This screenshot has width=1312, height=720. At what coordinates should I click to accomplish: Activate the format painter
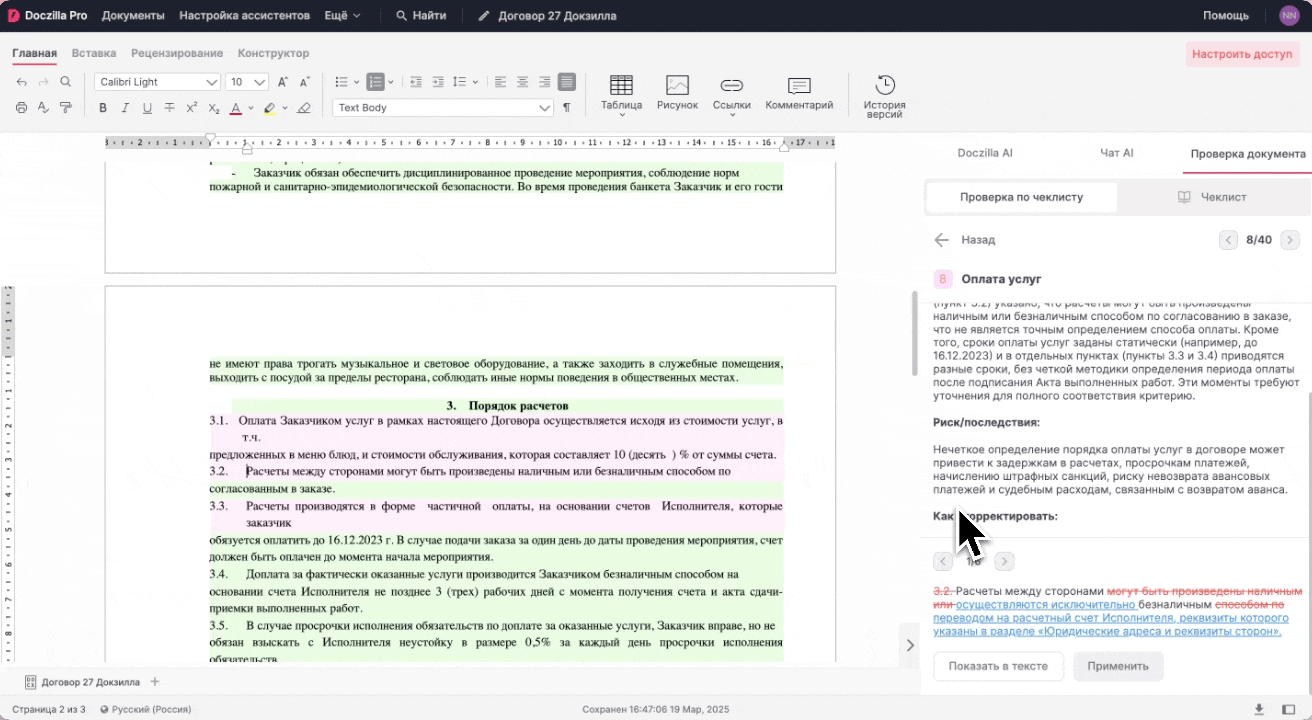pyautogui.click(x=66, y=108)
